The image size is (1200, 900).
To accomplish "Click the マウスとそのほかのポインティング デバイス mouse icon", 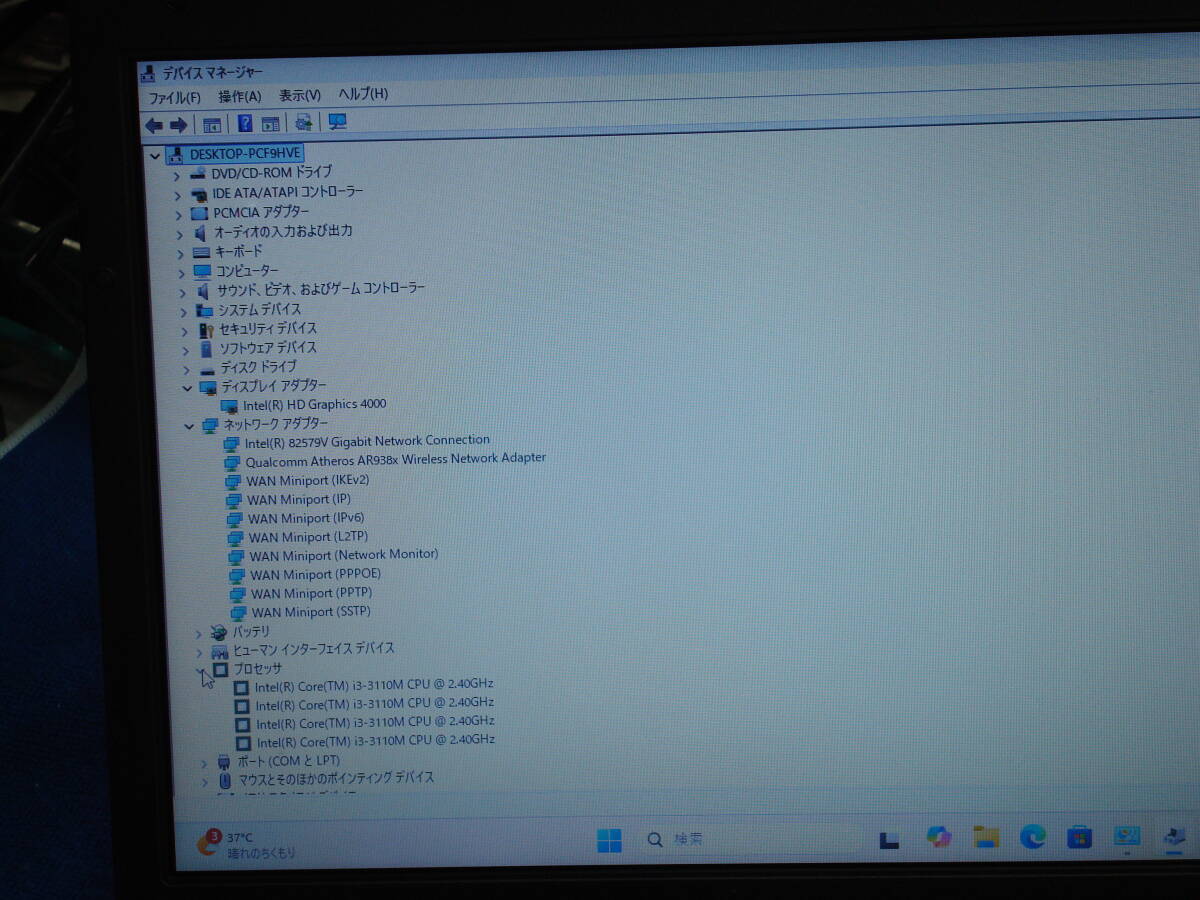I will coord(225,779).
